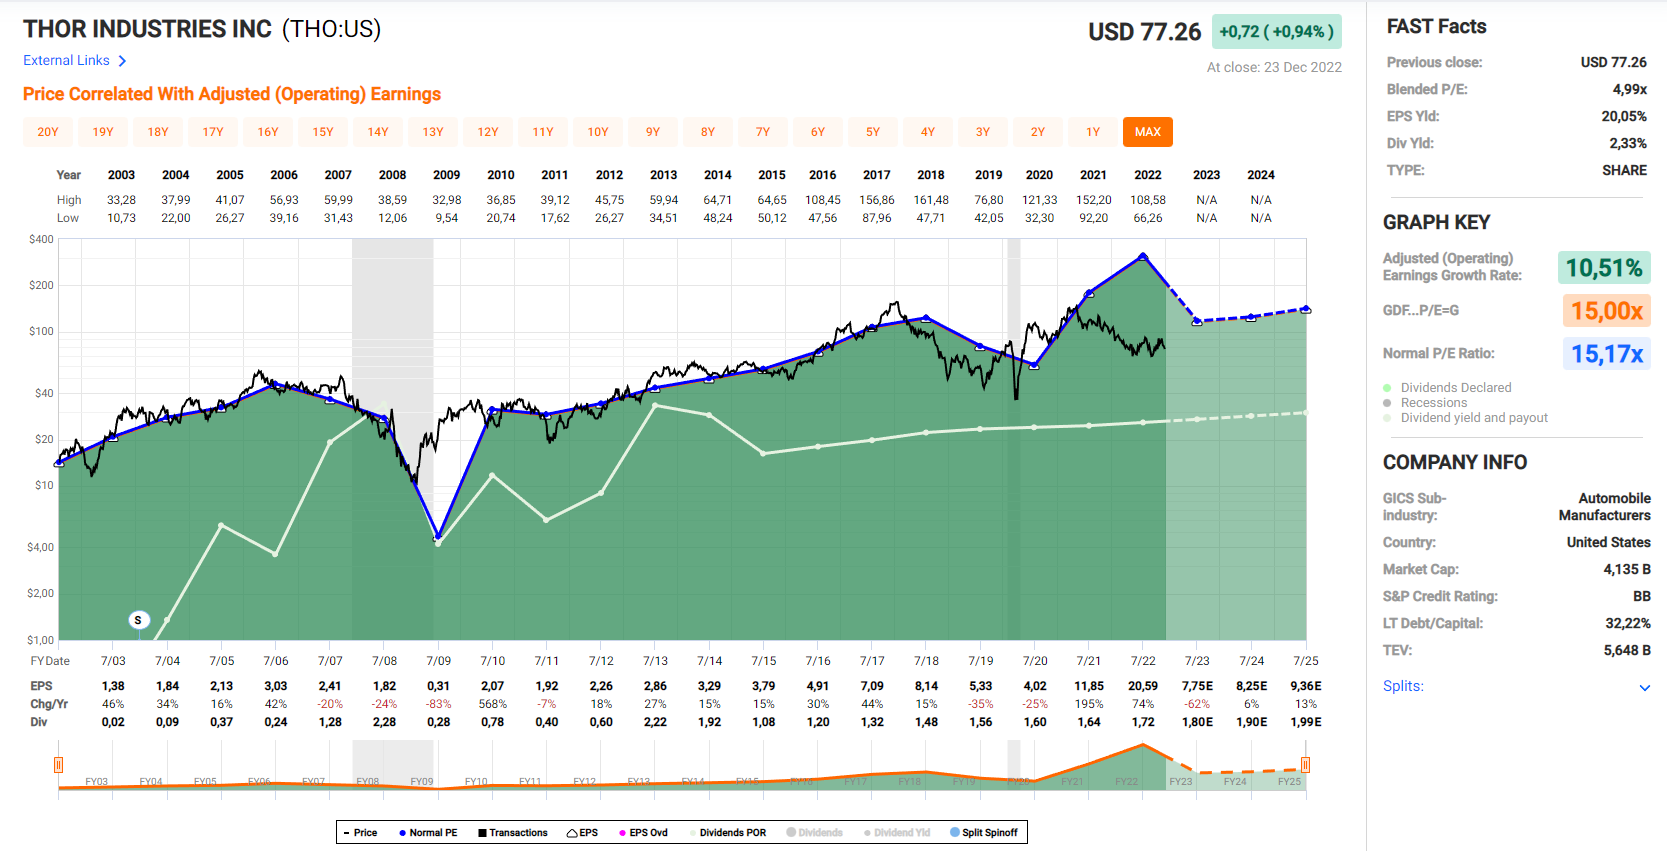Click the Blended P/E value 4,99x

pyautogui.click(x=1630, y=89)
